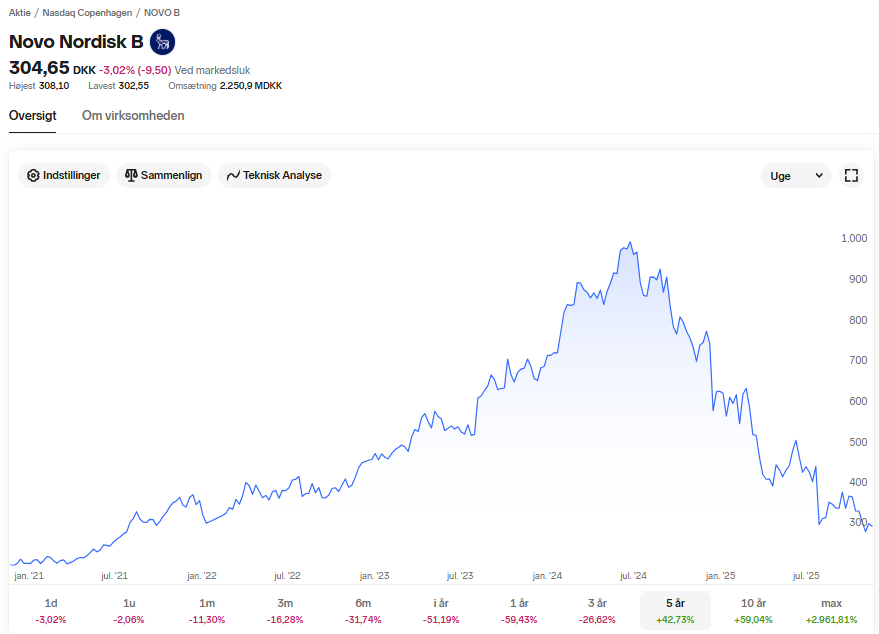Click the current price 304,65 text
The height and width of the screenshot is (634, 879).
39,68
